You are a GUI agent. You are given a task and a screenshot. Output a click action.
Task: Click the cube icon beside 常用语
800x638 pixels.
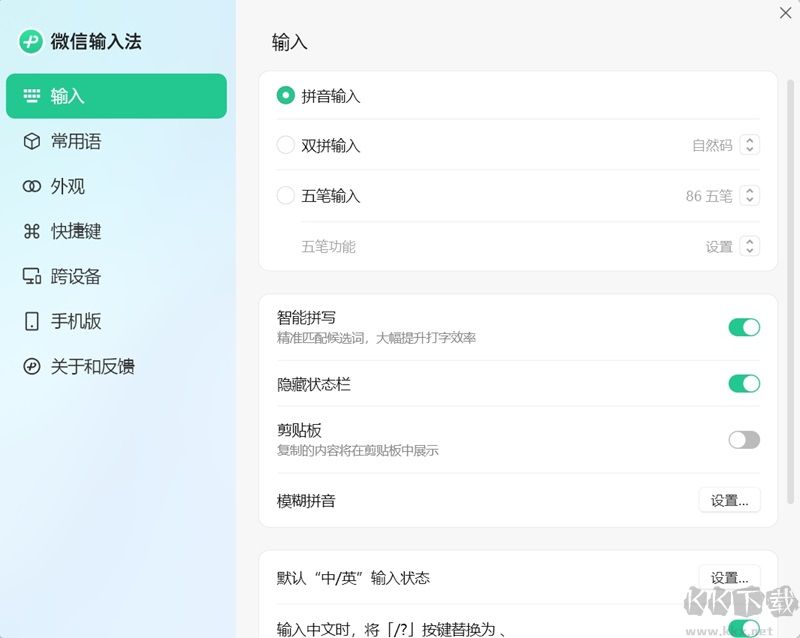[x=32, y=141]
